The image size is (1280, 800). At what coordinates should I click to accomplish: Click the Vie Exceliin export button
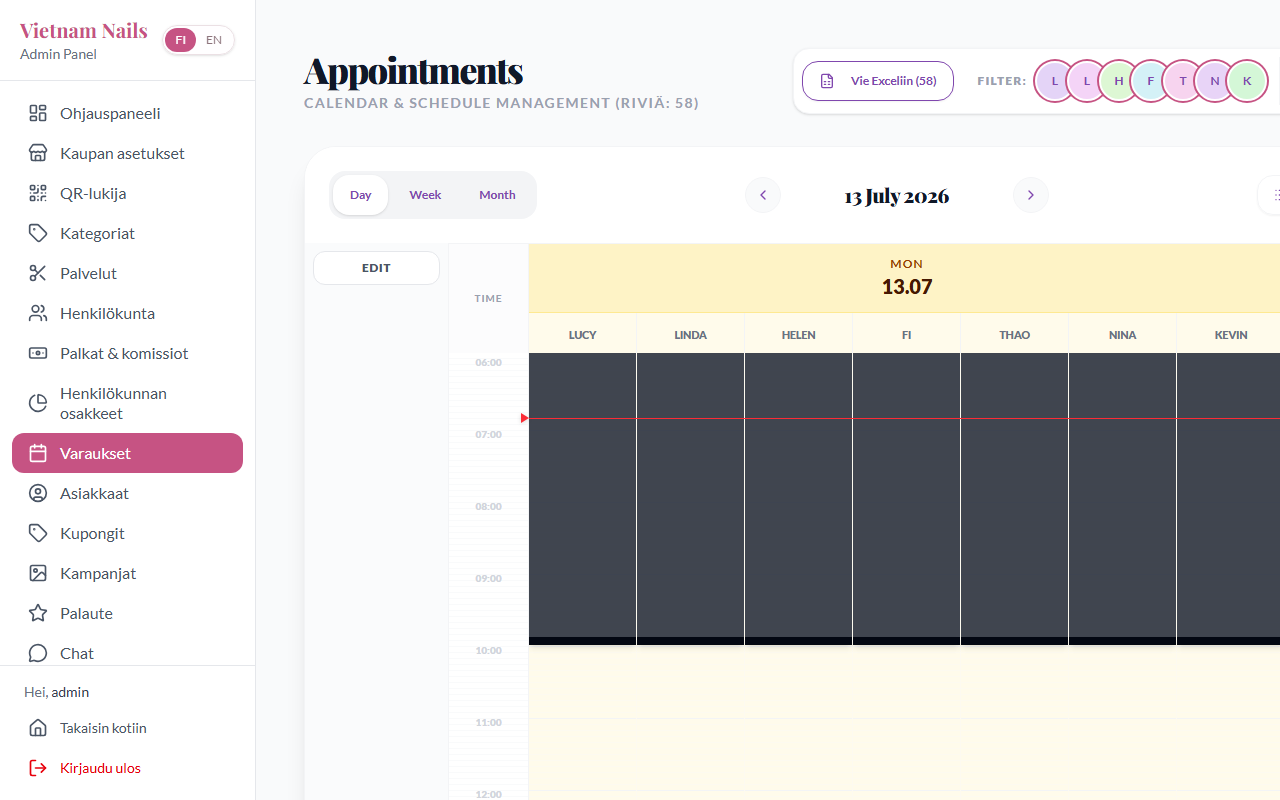878,81
